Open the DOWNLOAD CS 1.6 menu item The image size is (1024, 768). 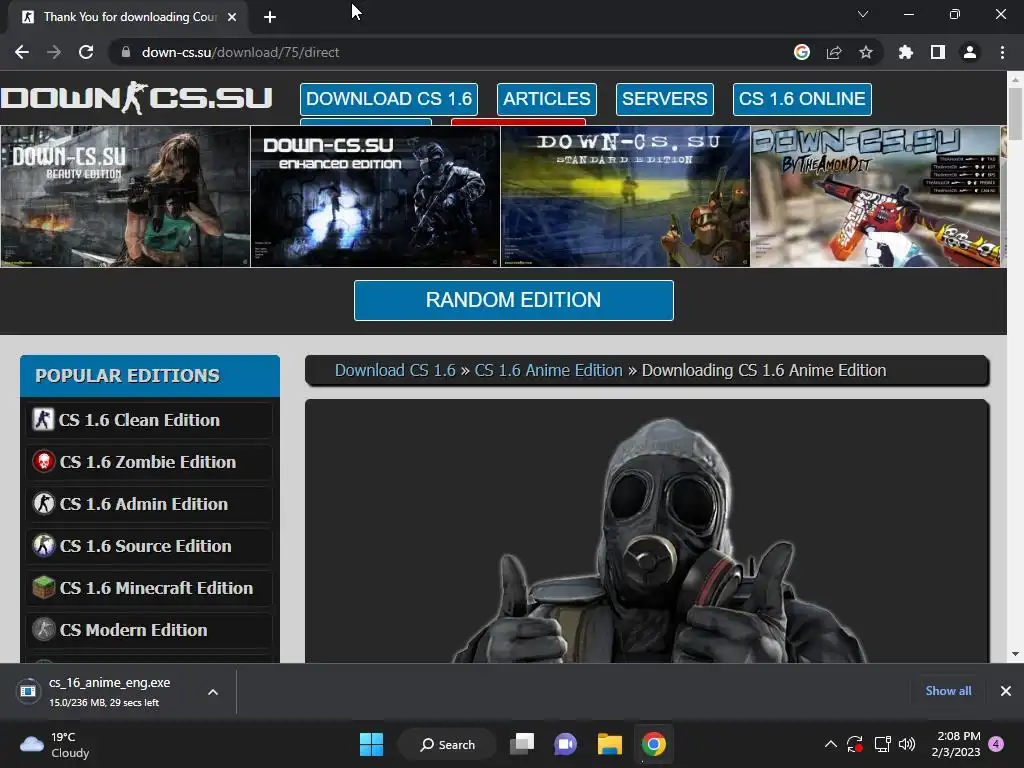pyautogui.click(x=389, y=99)
